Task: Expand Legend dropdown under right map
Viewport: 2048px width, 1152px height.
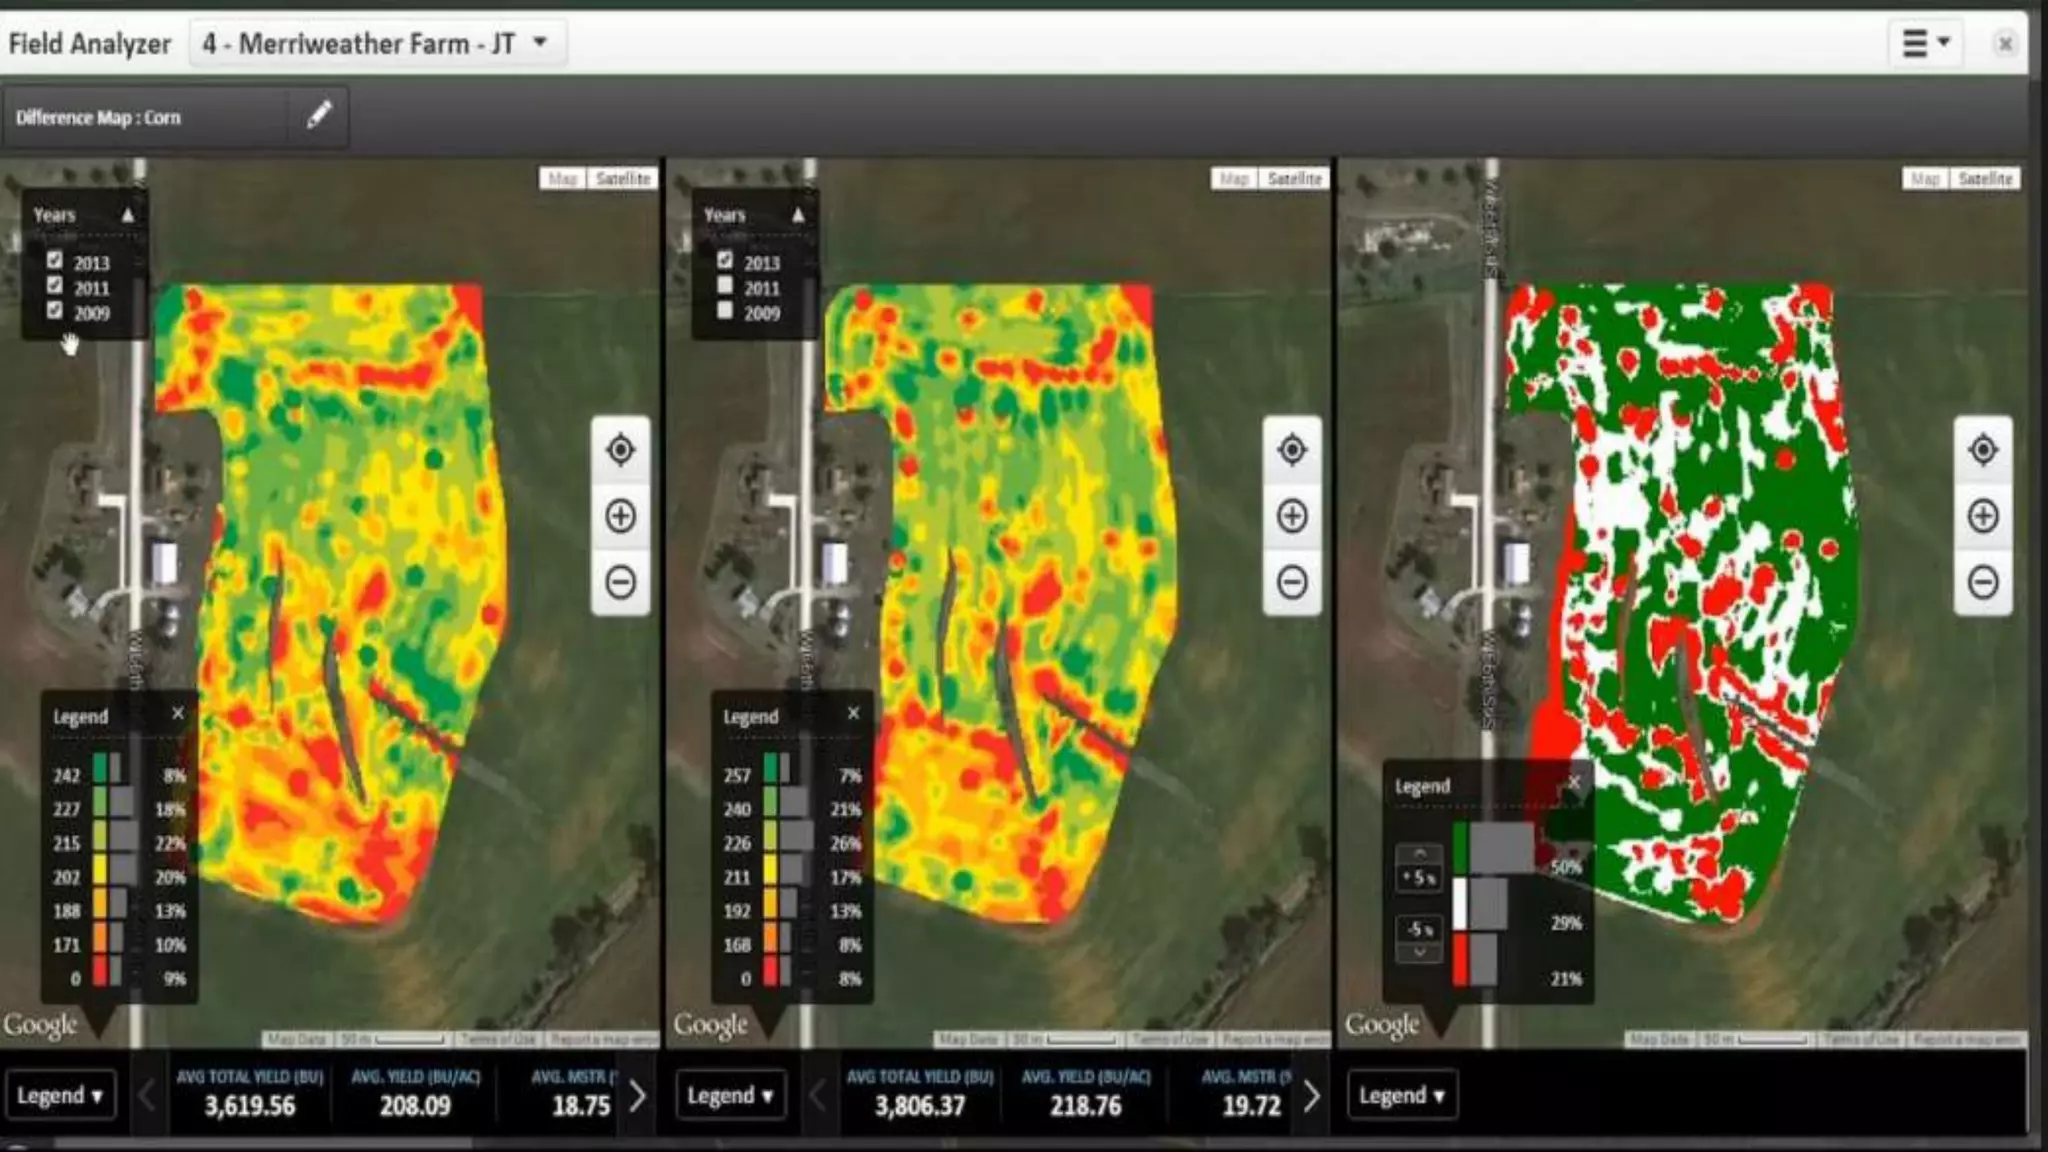Action: point(1401,1096)
